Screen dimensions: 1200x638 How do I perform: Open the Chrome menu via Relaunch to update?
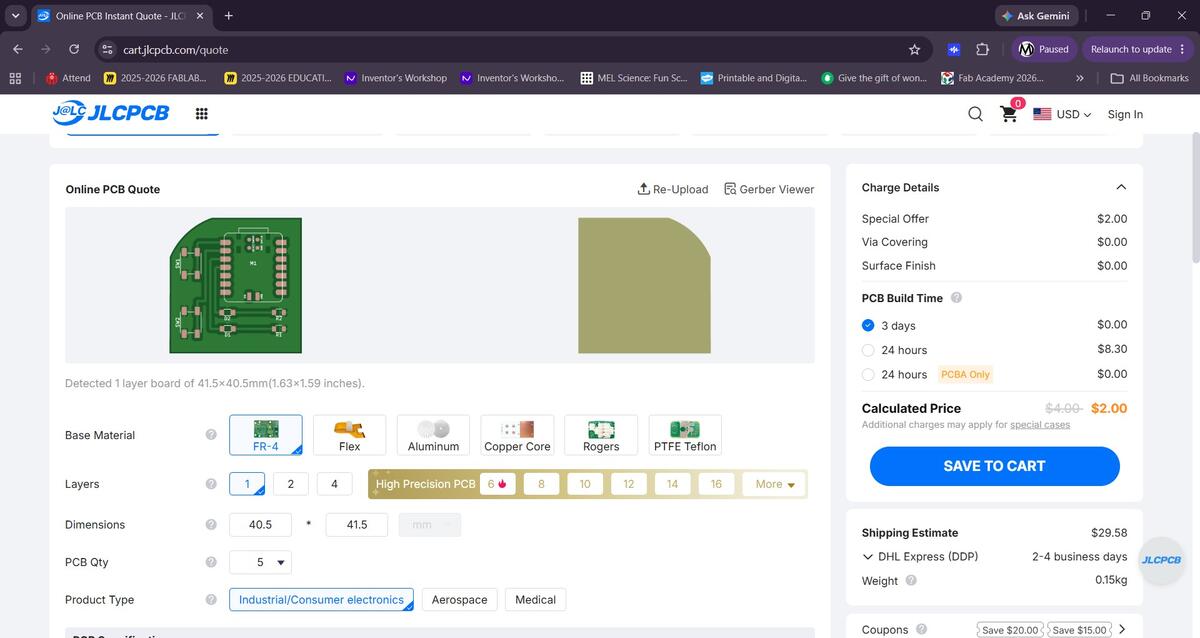coord(1138,49)
